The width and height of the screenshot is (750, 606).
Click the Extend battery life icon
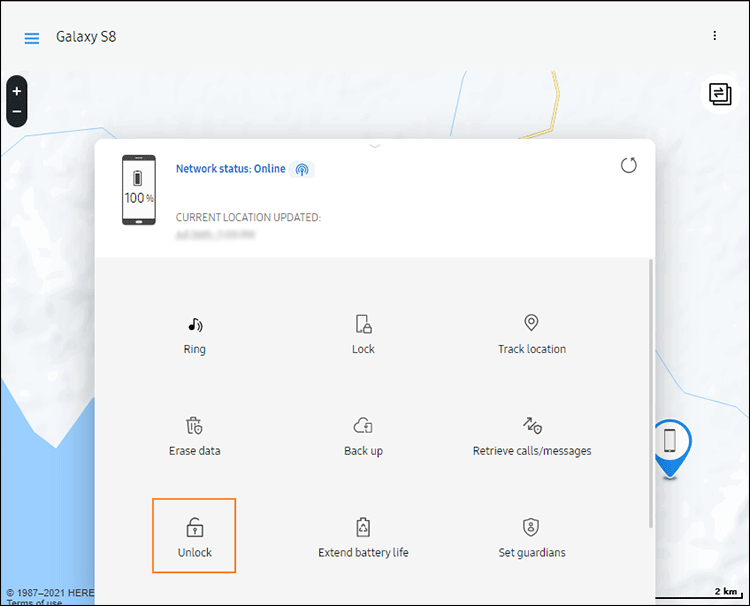(x=363, y=527)
